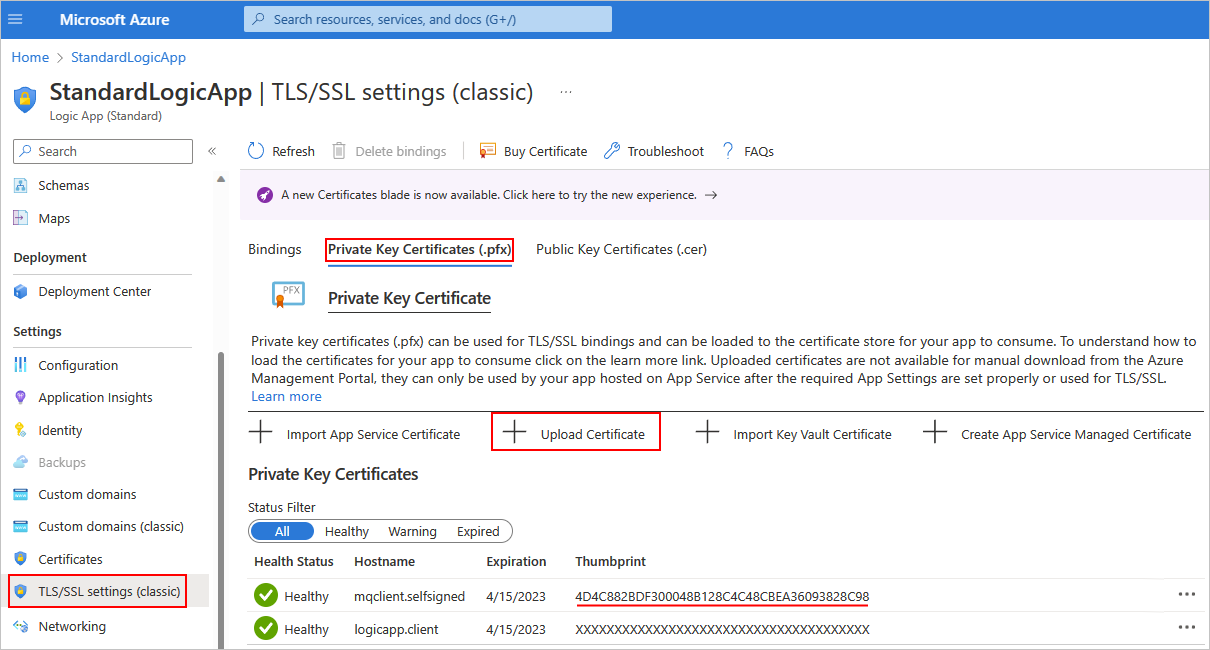Viewport: 1210px width, 650px height.
Task: Click the healthy checkmark icon for mqclient.selfsigned
Action: (265, 596)
